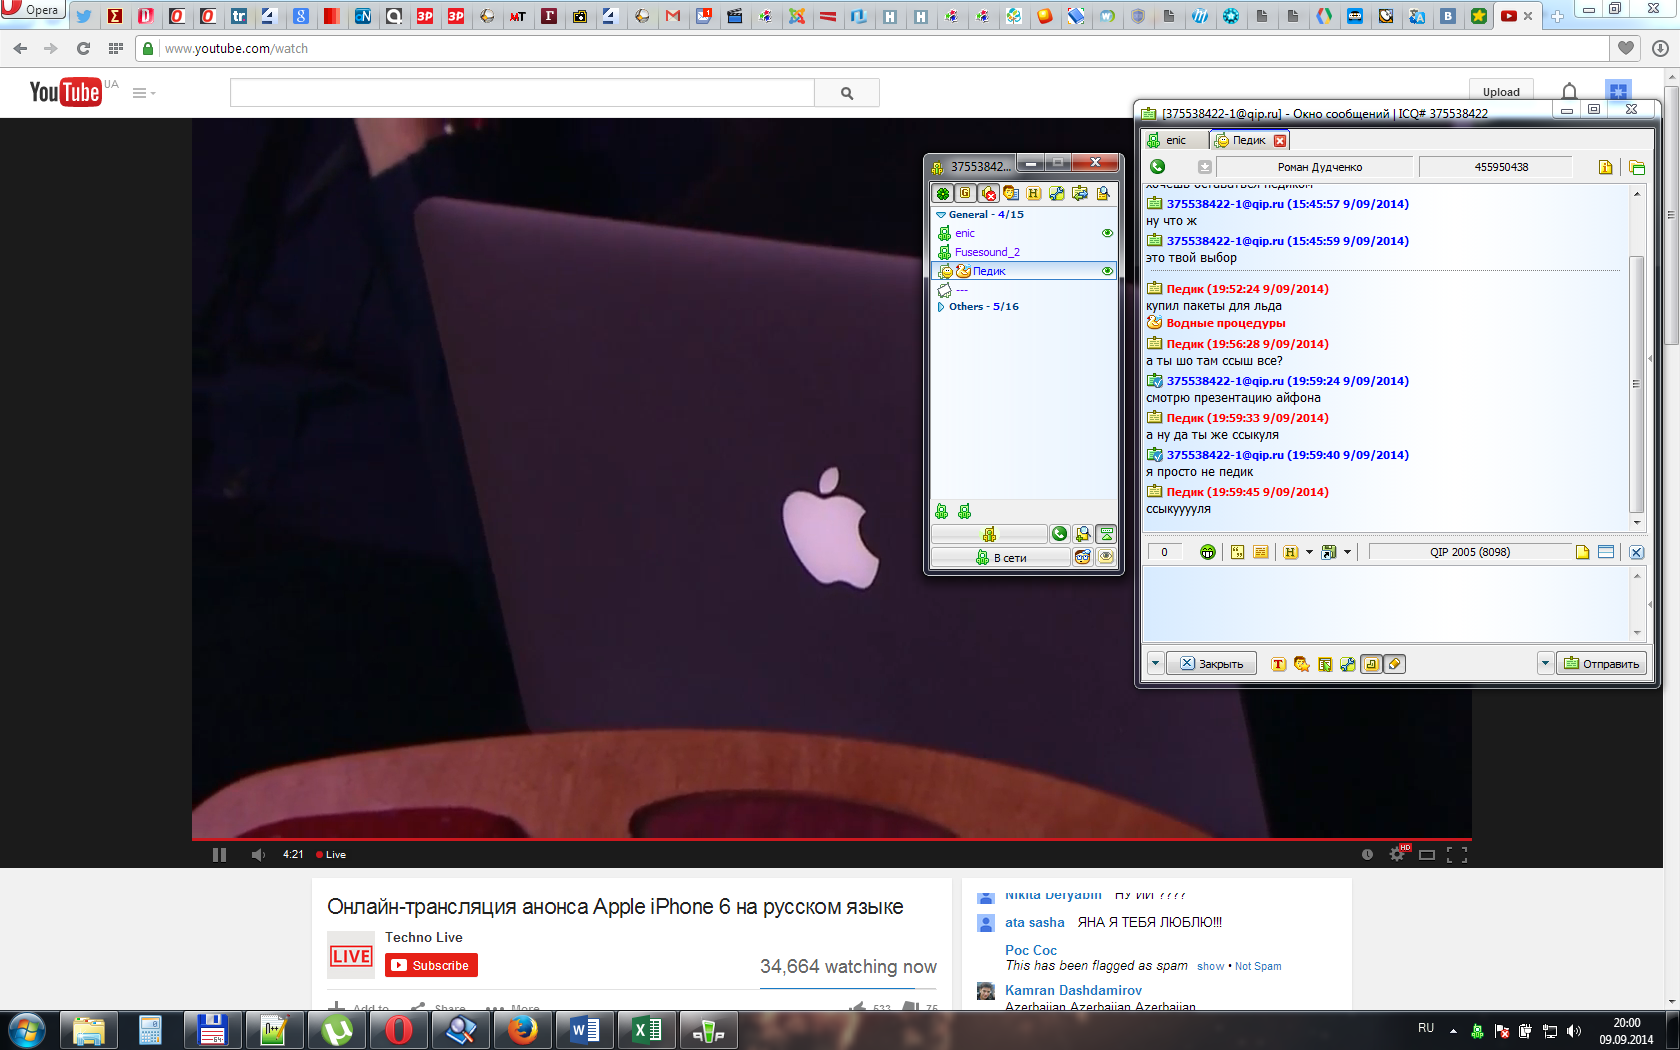Click quote icon next to smiley in chat toolbar
Viewport: 1680px width, 1050px height.
(x=1237, y=552)
